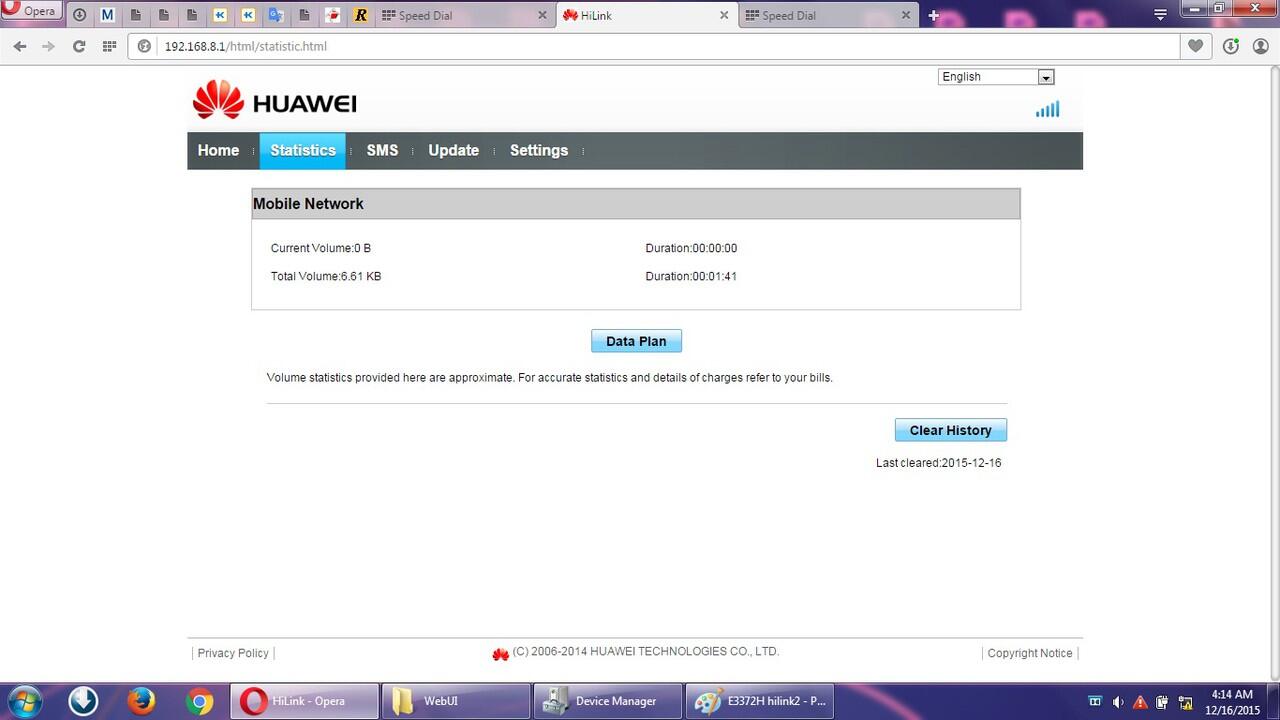Image resolution: width=1280 pixels, height=720 pixels.
Task: Go to the Home menu
Action: [x=218, y=150]
